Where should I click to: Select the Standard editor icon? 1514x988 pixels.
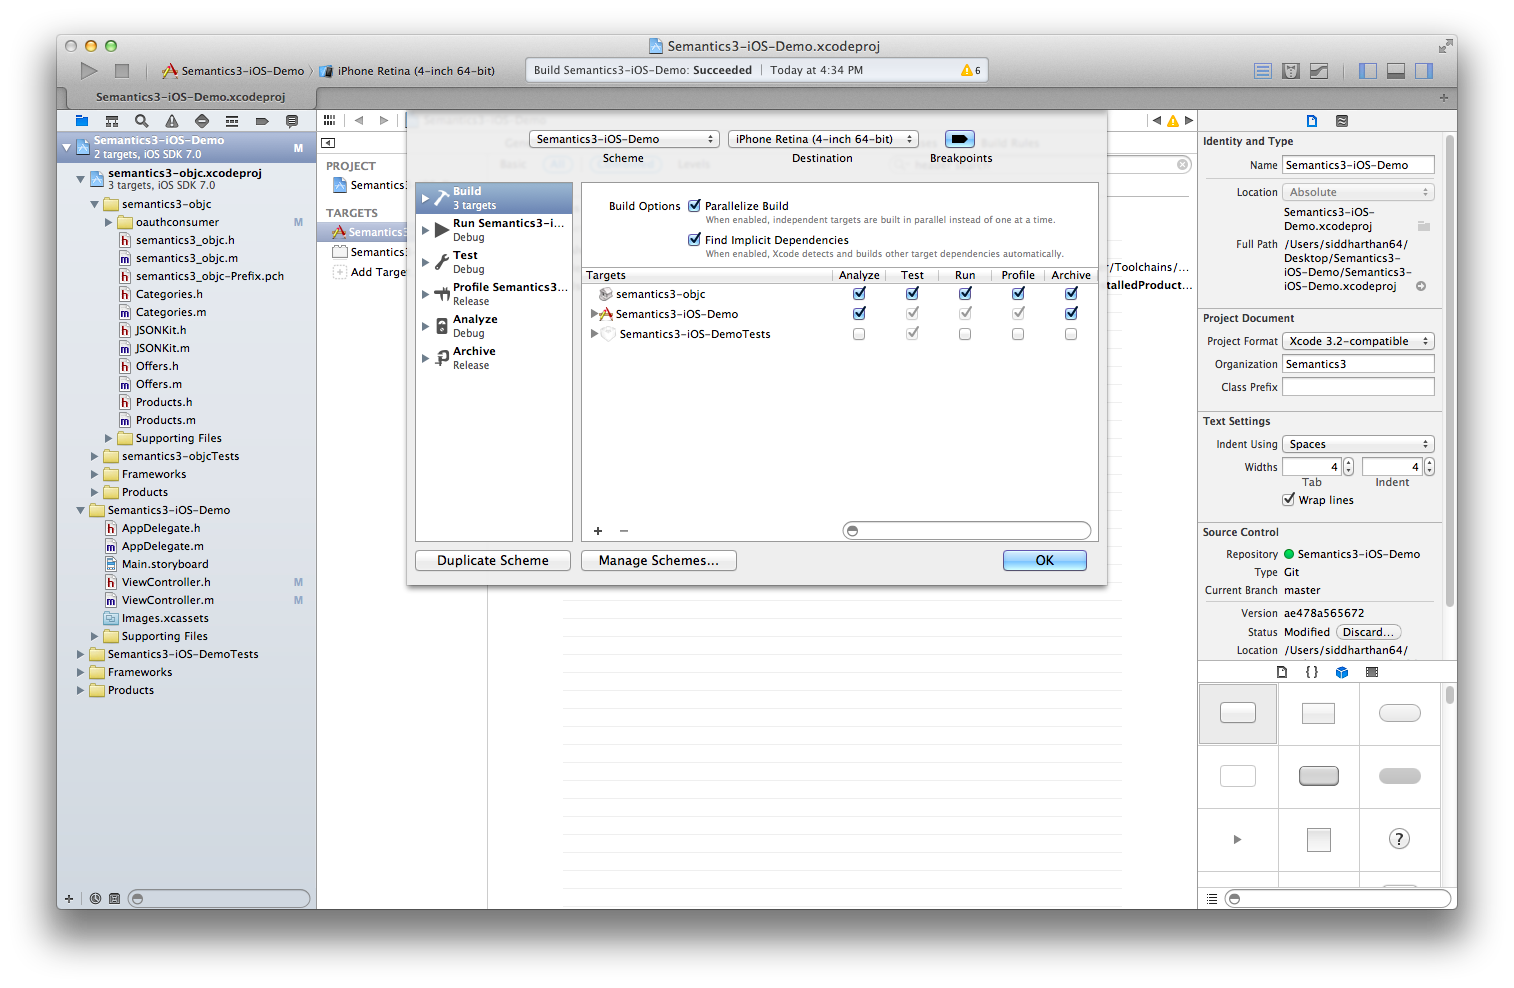click(x=1263, y=70)
